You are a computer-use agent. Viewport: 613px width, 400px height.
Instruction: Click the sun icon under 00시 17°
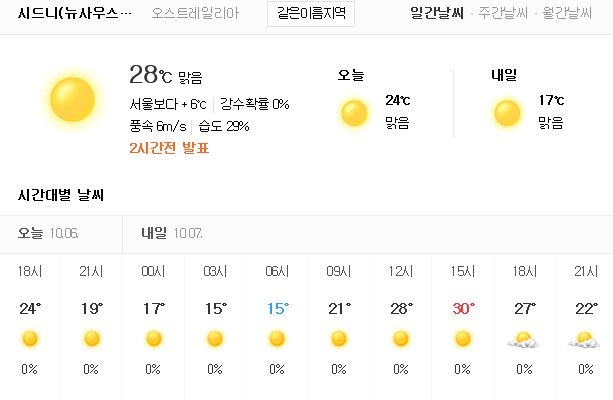tap(154, 339)
